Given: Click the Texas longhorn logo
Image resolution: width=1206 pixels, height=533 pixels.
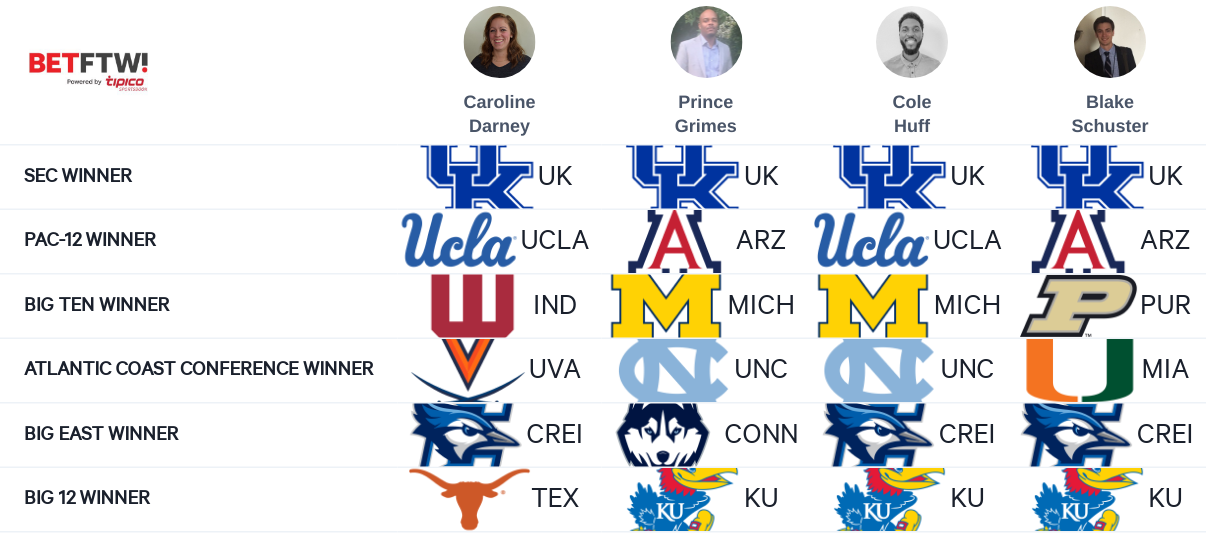Looking at the screenshot, I should (x=469, y=498).
